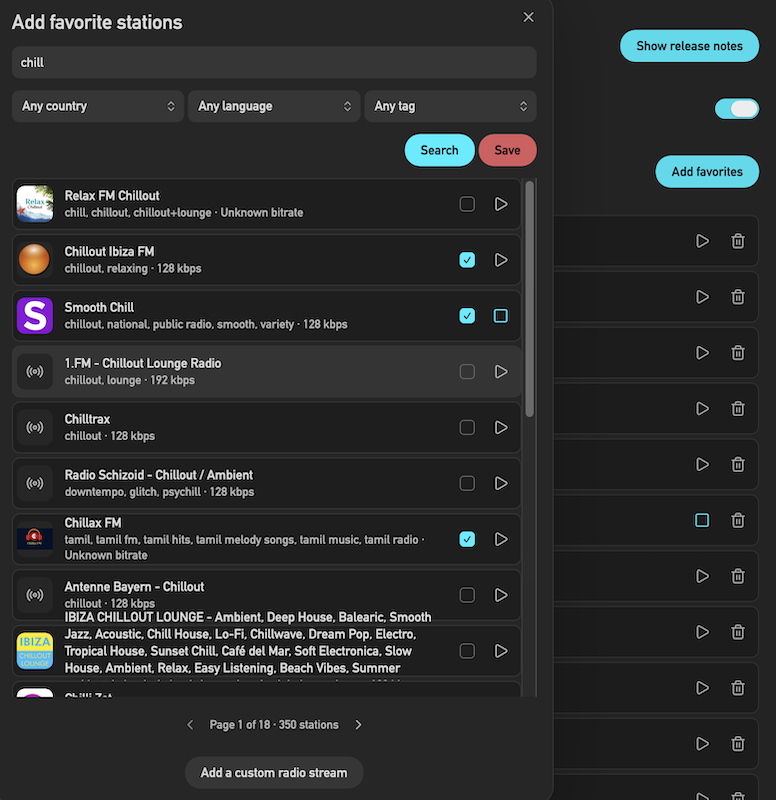Stop the playing favorite in background list
Viewport: 776px width, 800px height.
click(x=702, y=520)
